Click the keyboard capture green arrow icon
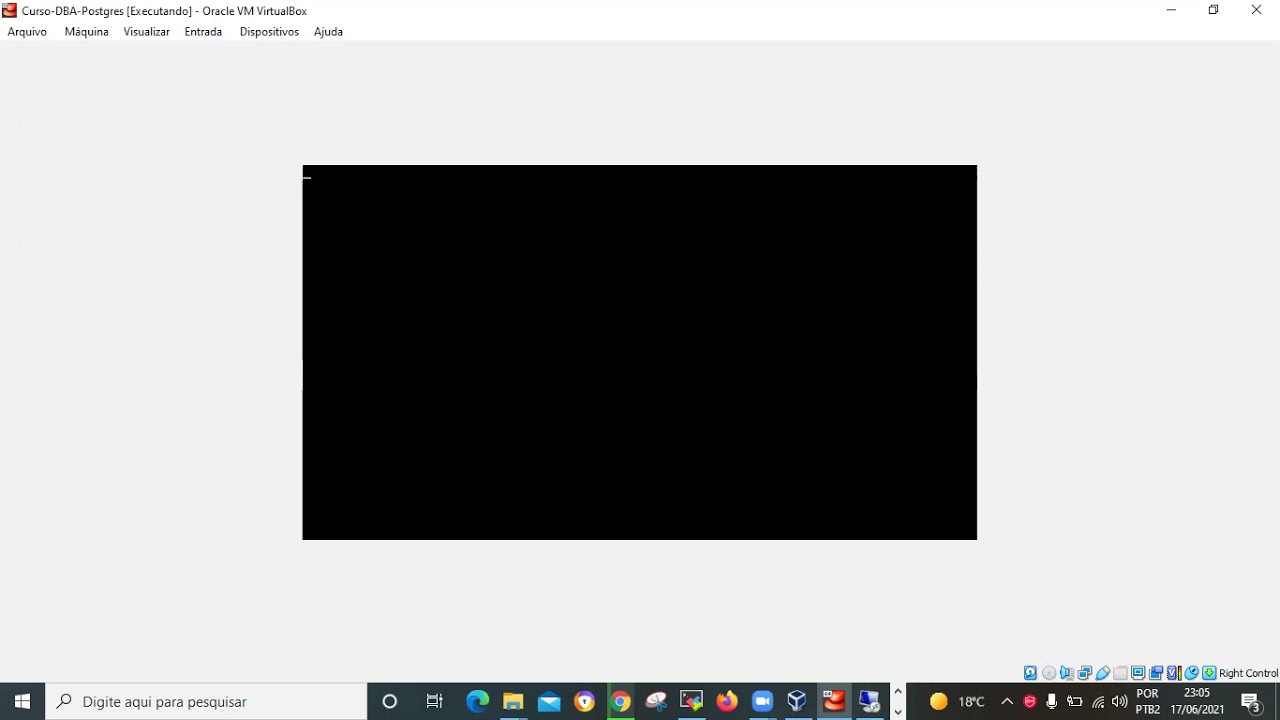 click(x=1209, y=673)
